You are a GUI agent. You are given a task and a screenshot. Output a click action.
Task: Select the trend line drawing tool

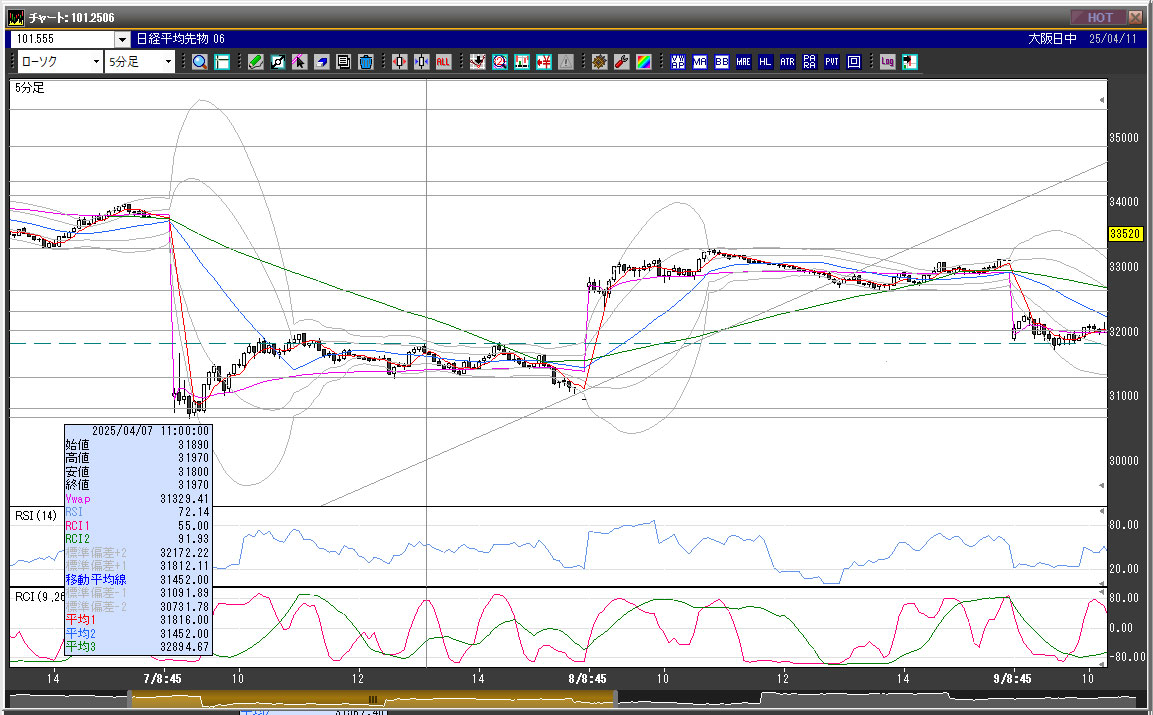tap(277, 63)
